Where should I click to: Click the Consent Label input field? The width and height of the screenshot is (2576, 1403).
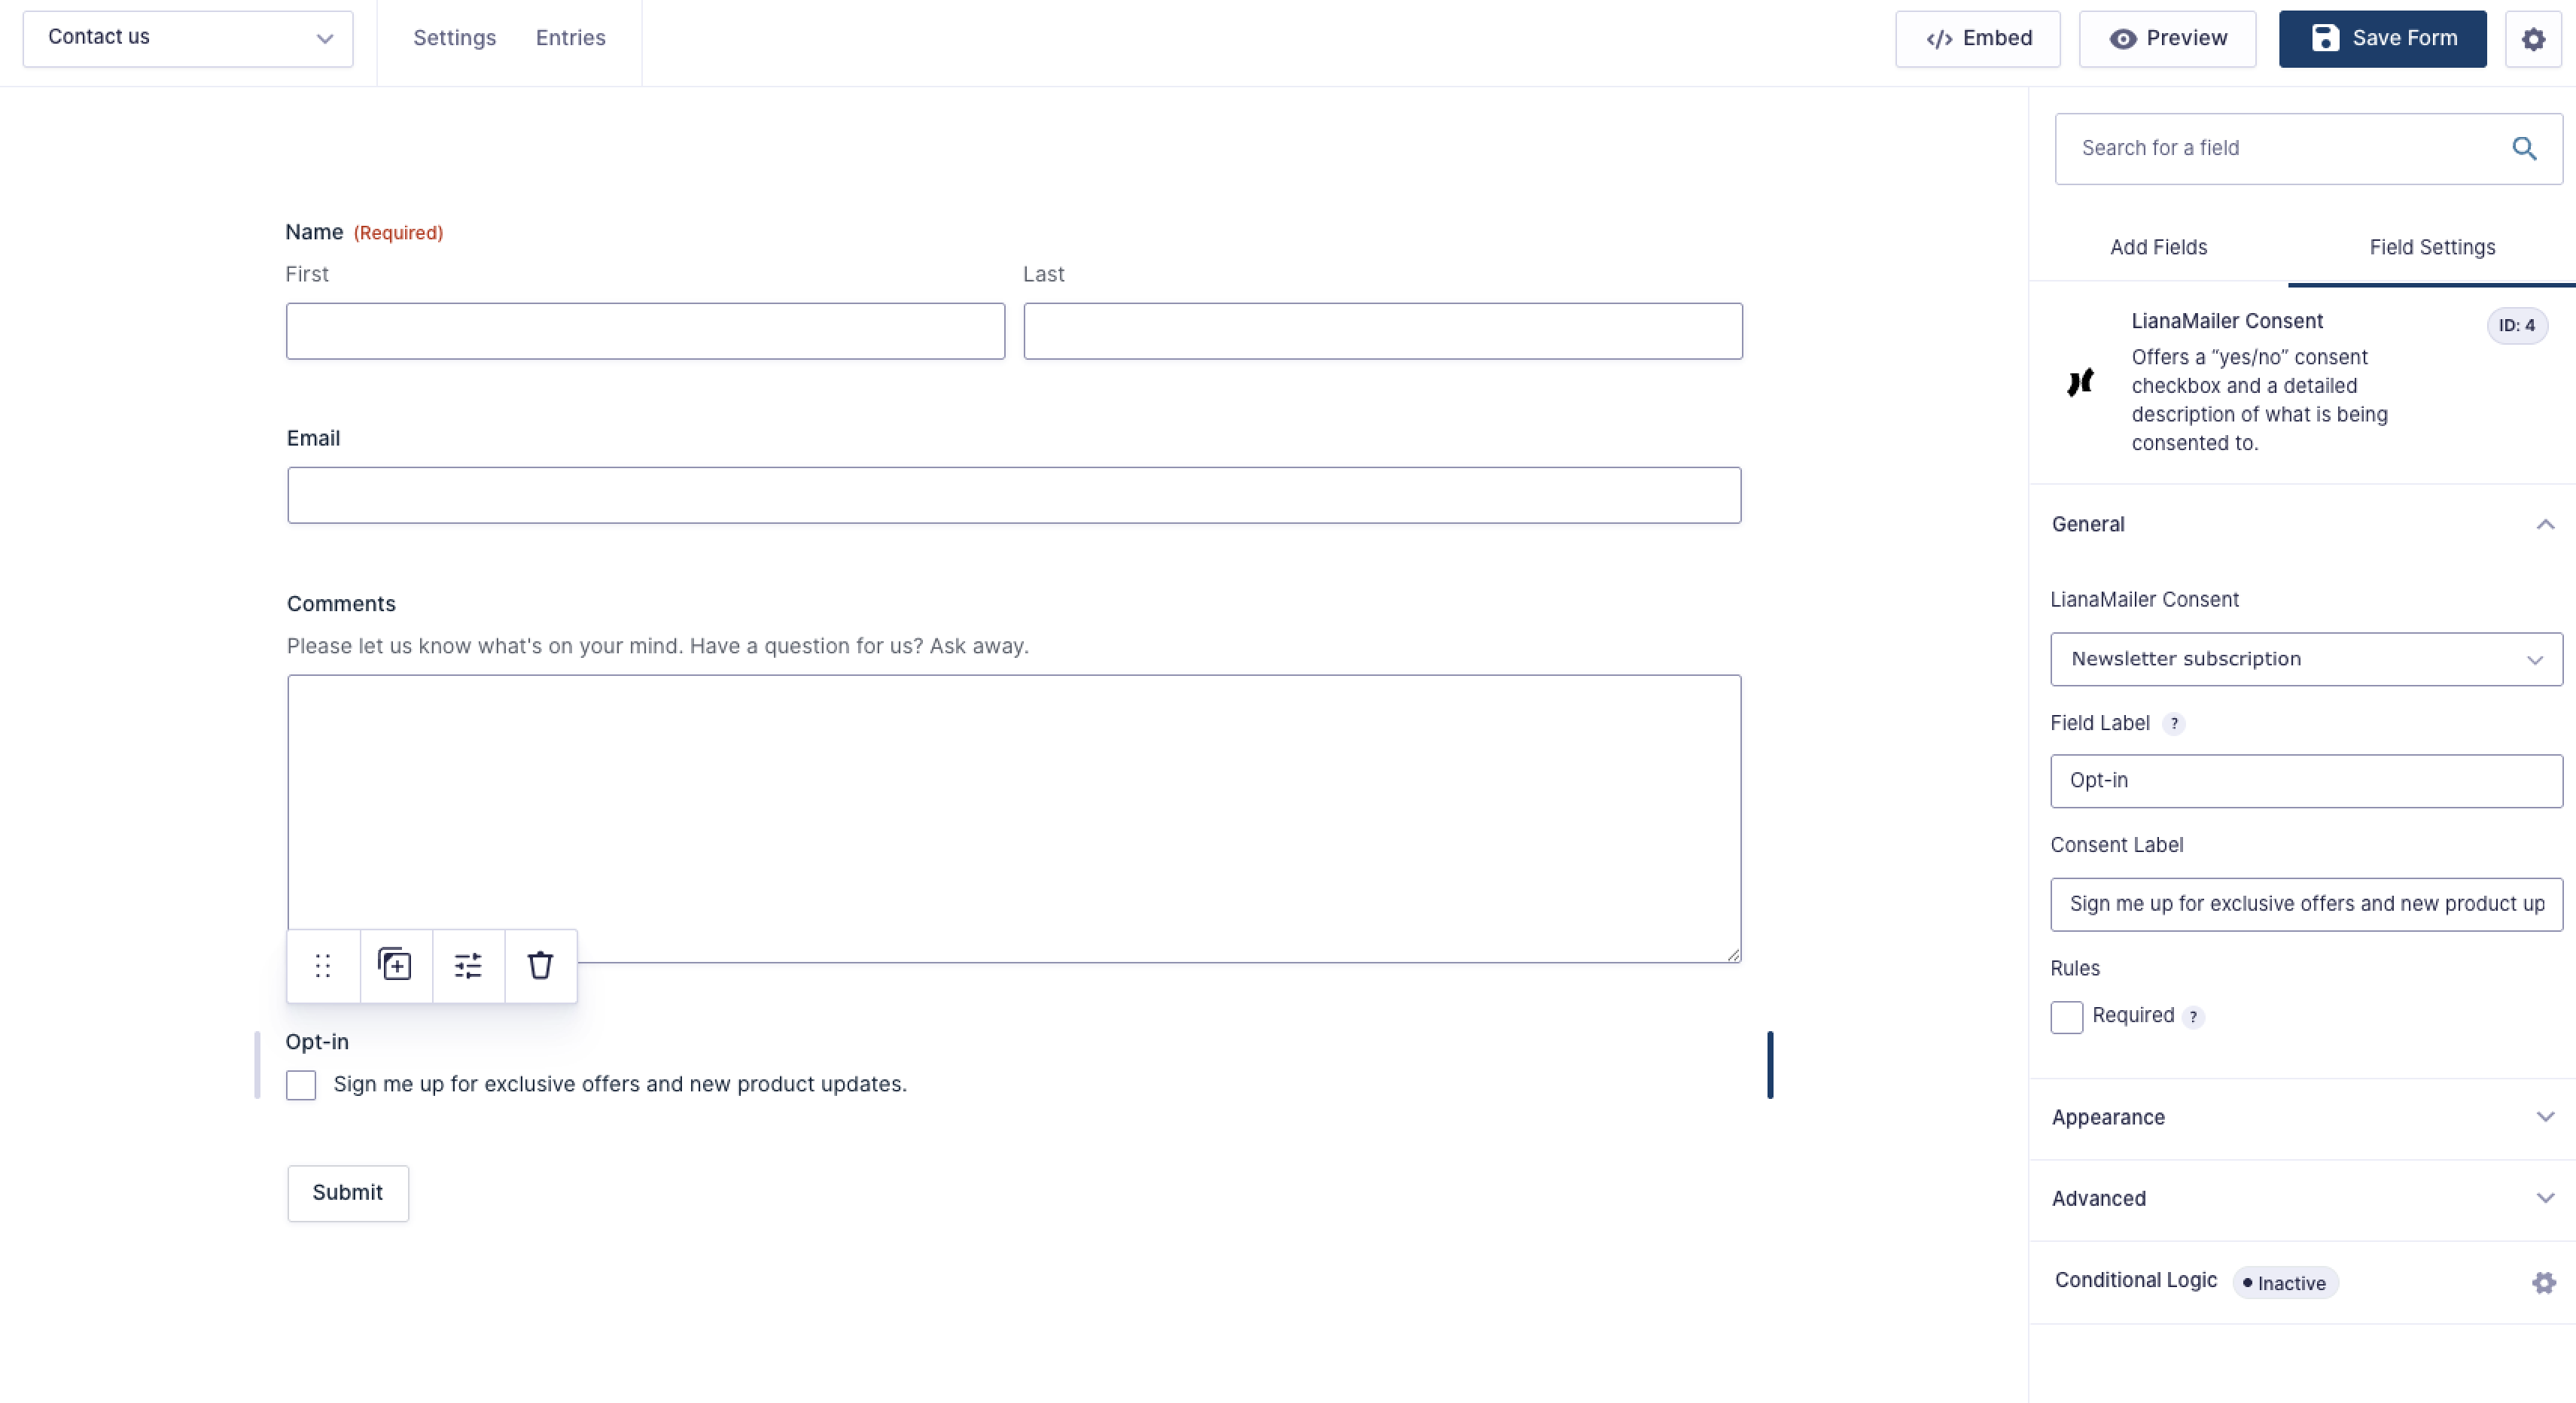[2306, 904]
